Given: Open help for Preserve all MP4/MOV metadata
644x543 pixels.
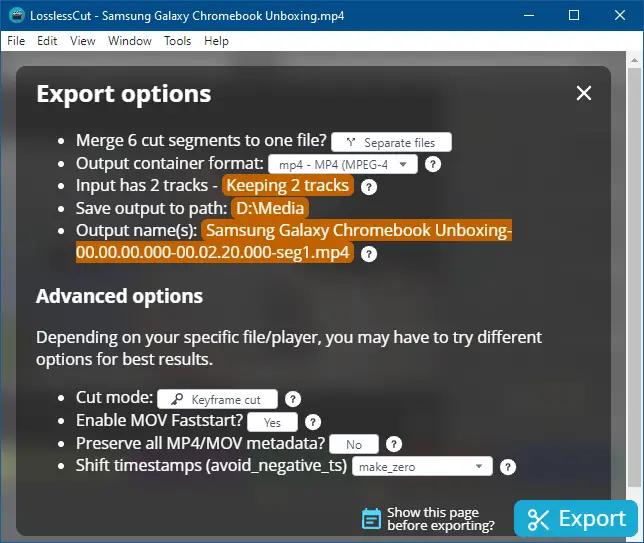Looking at the screenshot, I should (x=394, y=444).
